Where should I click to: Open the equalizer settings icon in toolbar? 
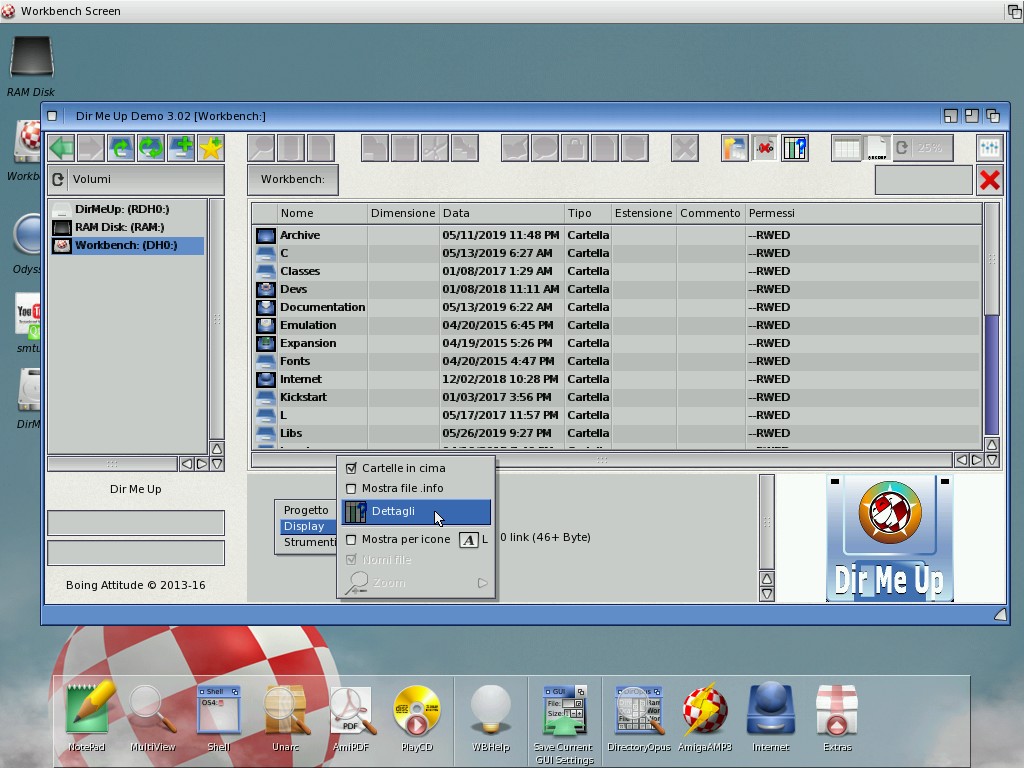pos(988,148)
